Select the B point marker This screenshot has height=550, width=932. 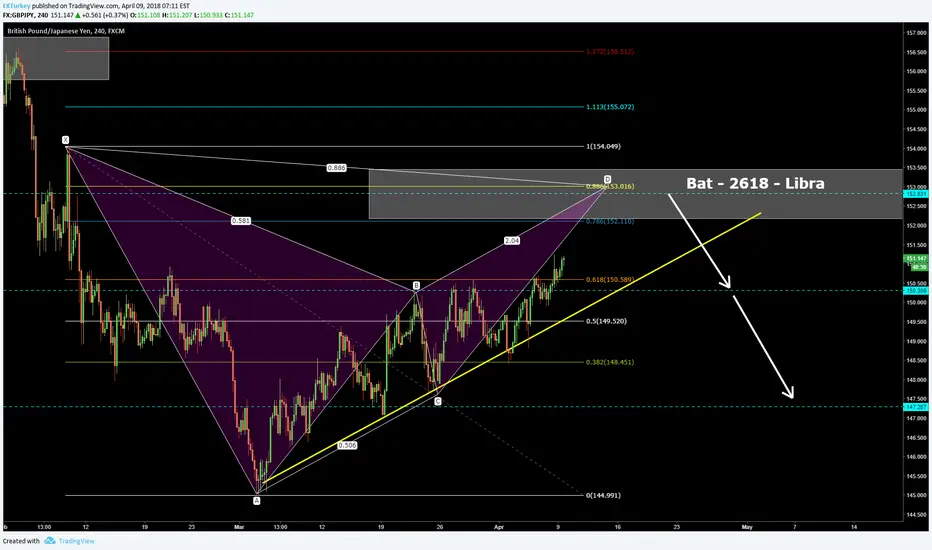416,286
